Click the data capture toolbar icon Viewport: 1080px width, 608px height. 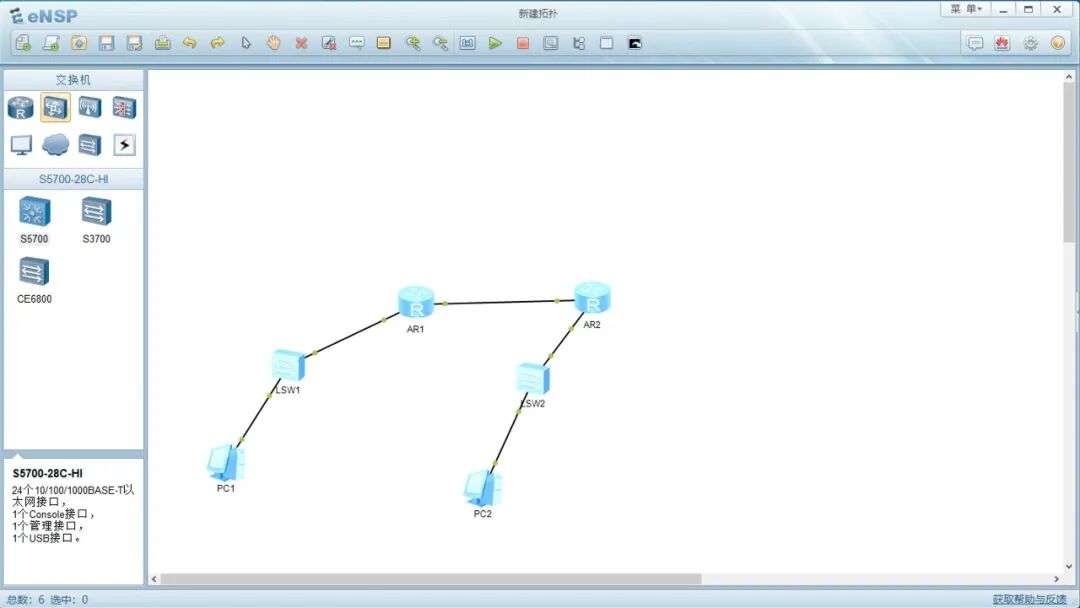coord(551,43)
